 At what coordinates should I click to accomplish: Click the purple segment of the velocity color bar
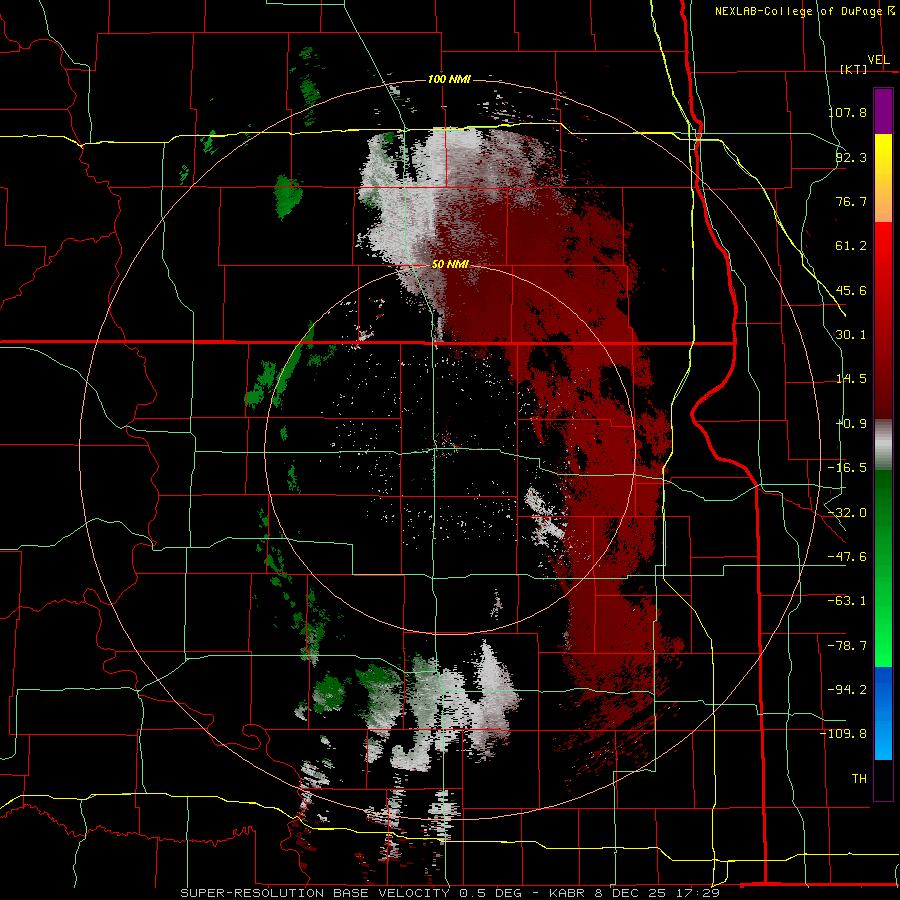click(x=883, y=111)
